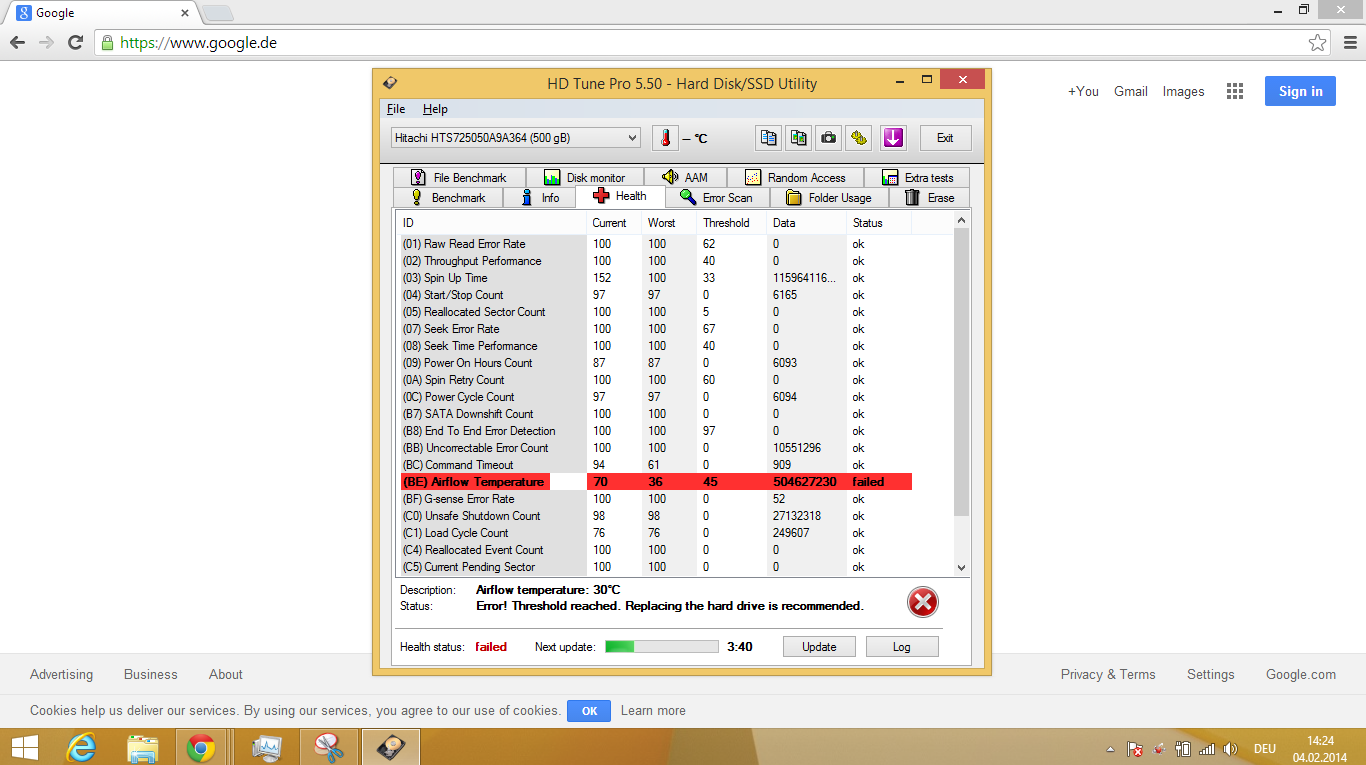Image resolution: width=1366 pixels, height=765 pixels.
Task: Switch to the Error Scan tab
Action: coord(716,197)
